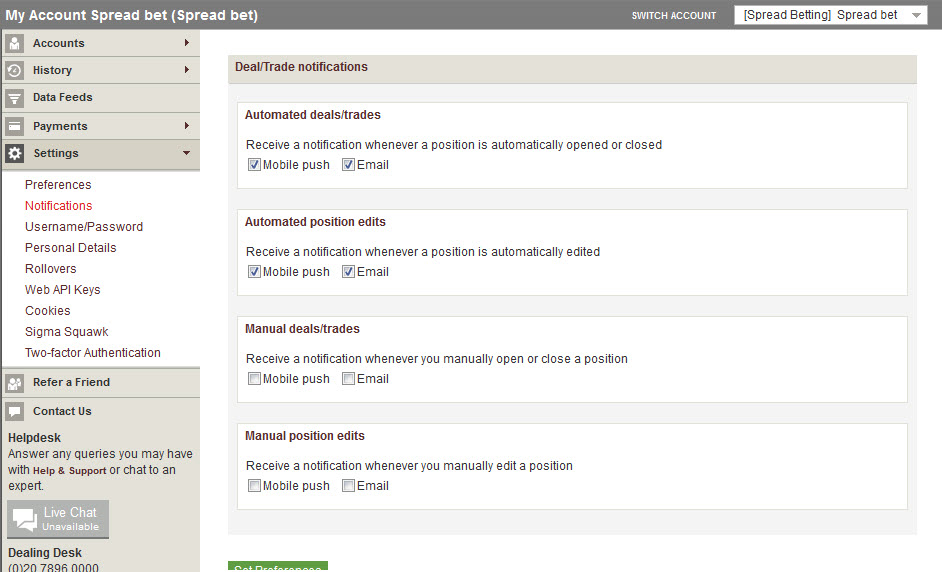The width and height of the screenshot is (942, 572).
Task: Click the Live Chat bubbles icon
Action: click(x=25, y=520)
